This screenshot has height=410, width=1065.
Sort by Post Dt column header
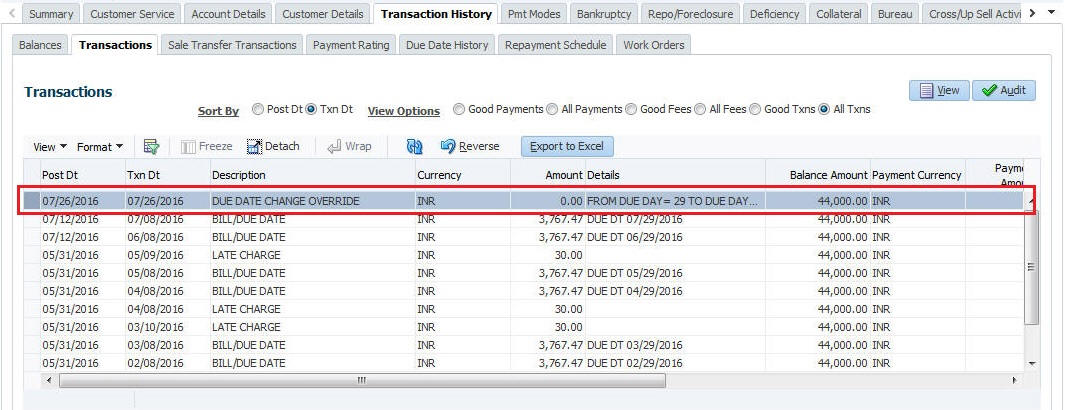pyautogui.click(x=83, y=175)
